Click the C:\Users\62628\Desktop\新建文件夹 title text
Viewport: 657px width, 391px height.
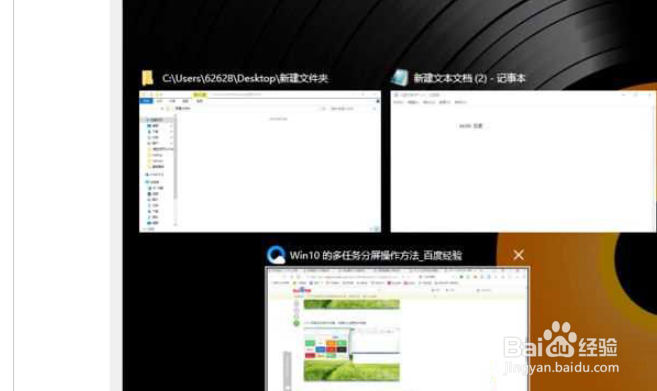click(x=245, y=78)
